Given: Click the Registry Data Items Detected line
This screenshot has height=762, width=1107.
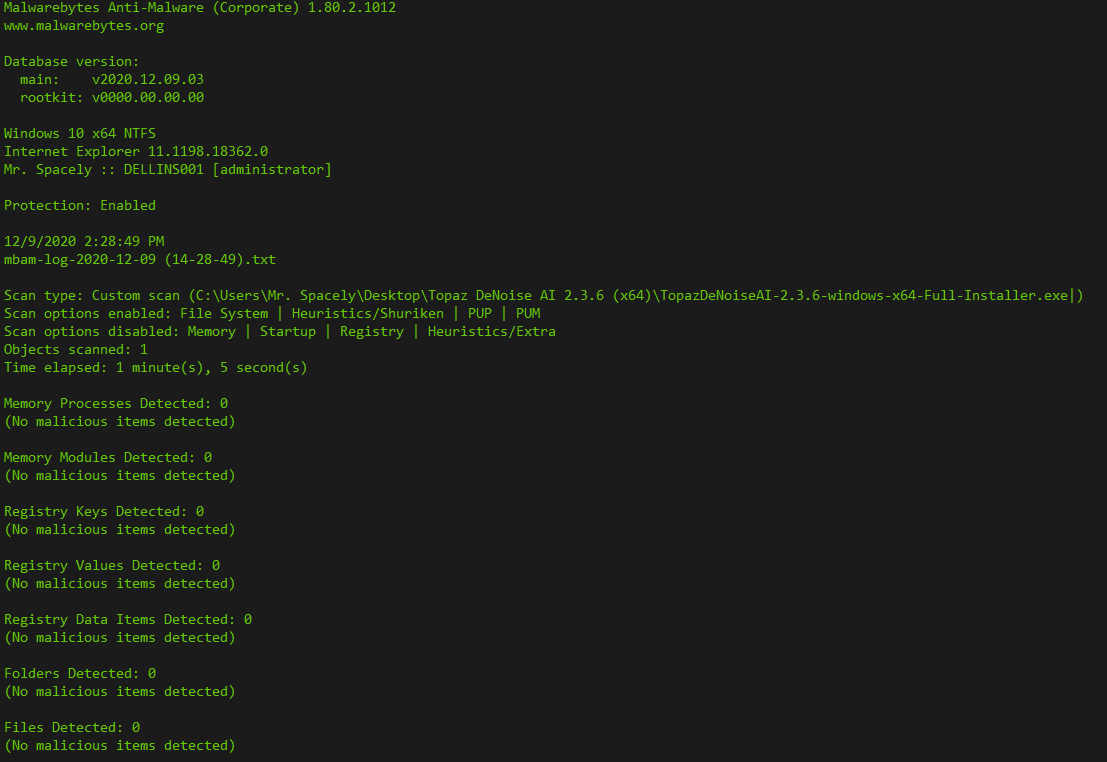Looking at the screenshot, I should click(128, 619).
